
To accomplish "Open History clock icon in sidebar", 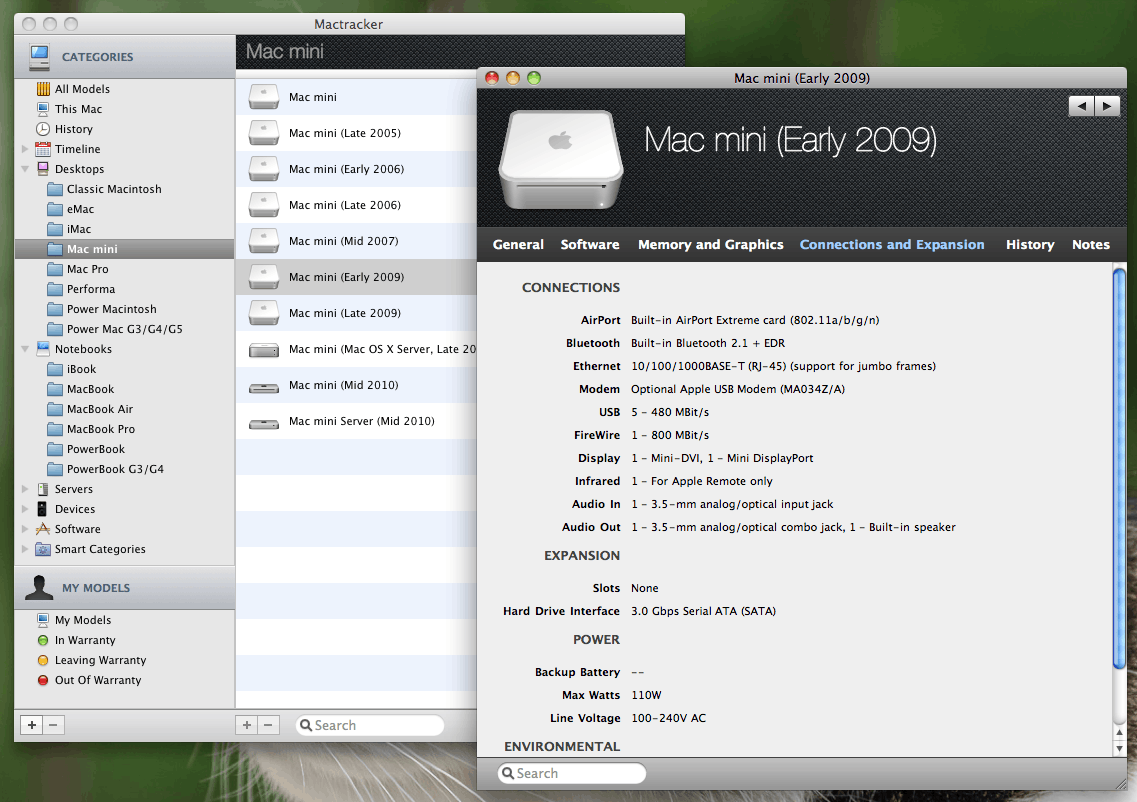I will tap(44, 129).
